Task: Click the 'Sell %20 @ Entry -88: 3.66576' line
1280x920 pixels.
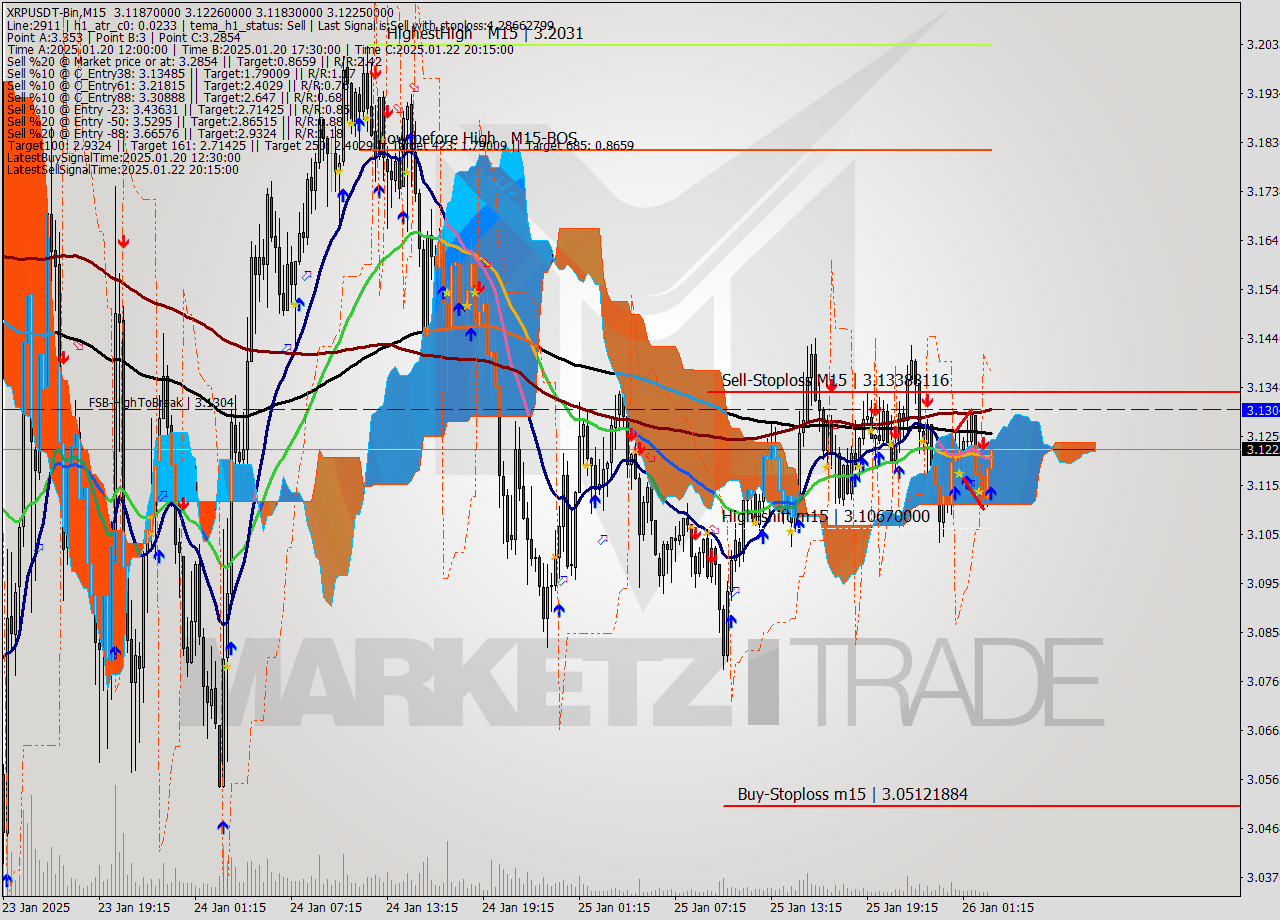Action: tap(174, 134)
